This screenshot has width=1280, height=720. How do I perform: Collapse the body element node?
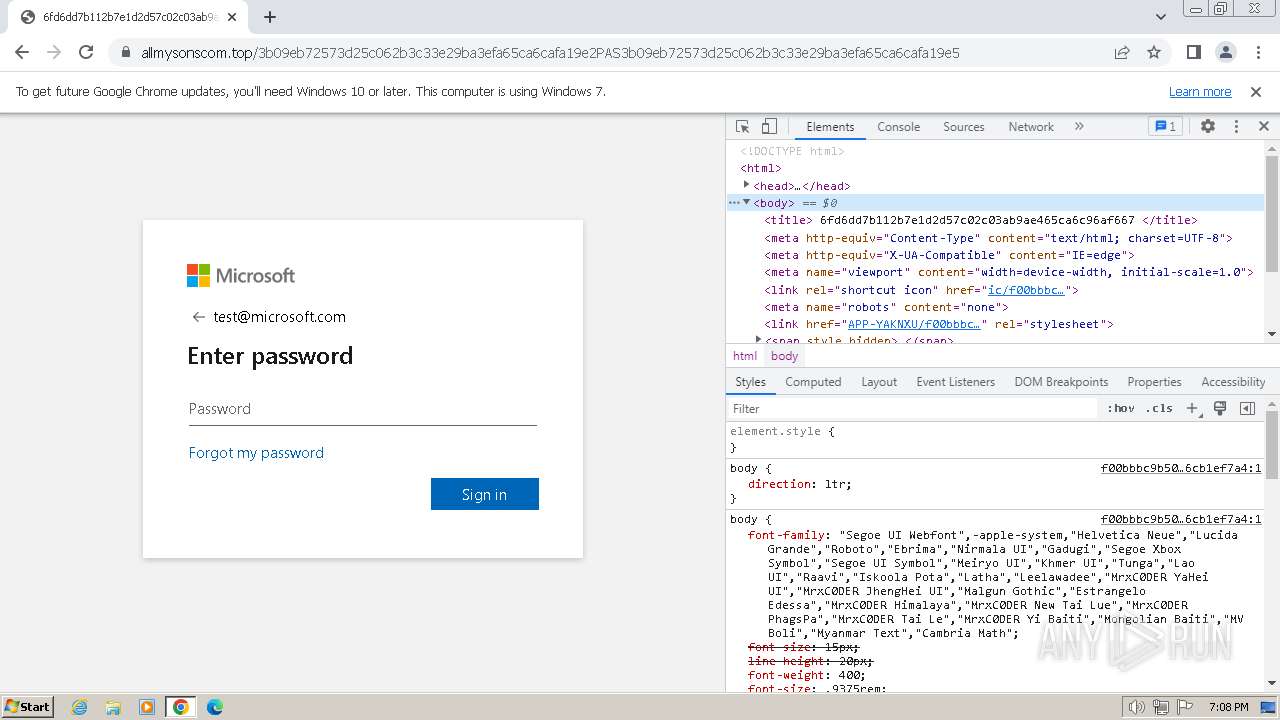(746, 202)
